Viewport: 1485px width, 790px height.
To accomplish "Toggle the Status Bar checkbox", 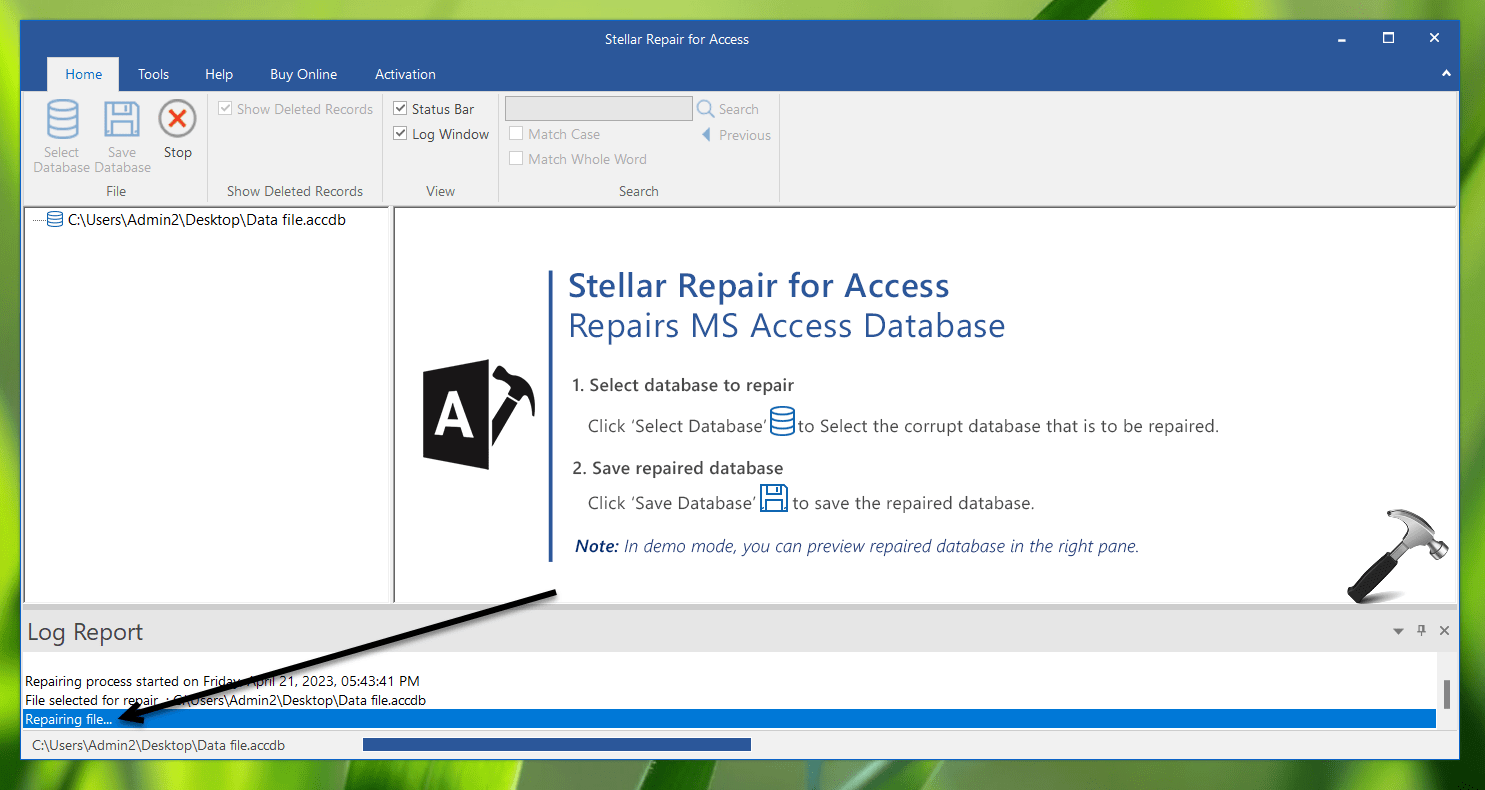I will click(400, 108).
